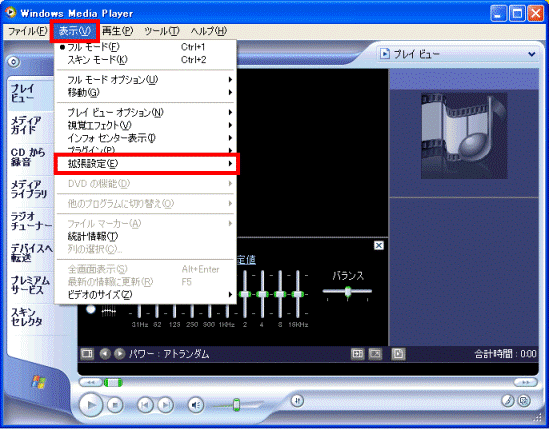Mute the audio with speaker icon

(x=196, y=405)
